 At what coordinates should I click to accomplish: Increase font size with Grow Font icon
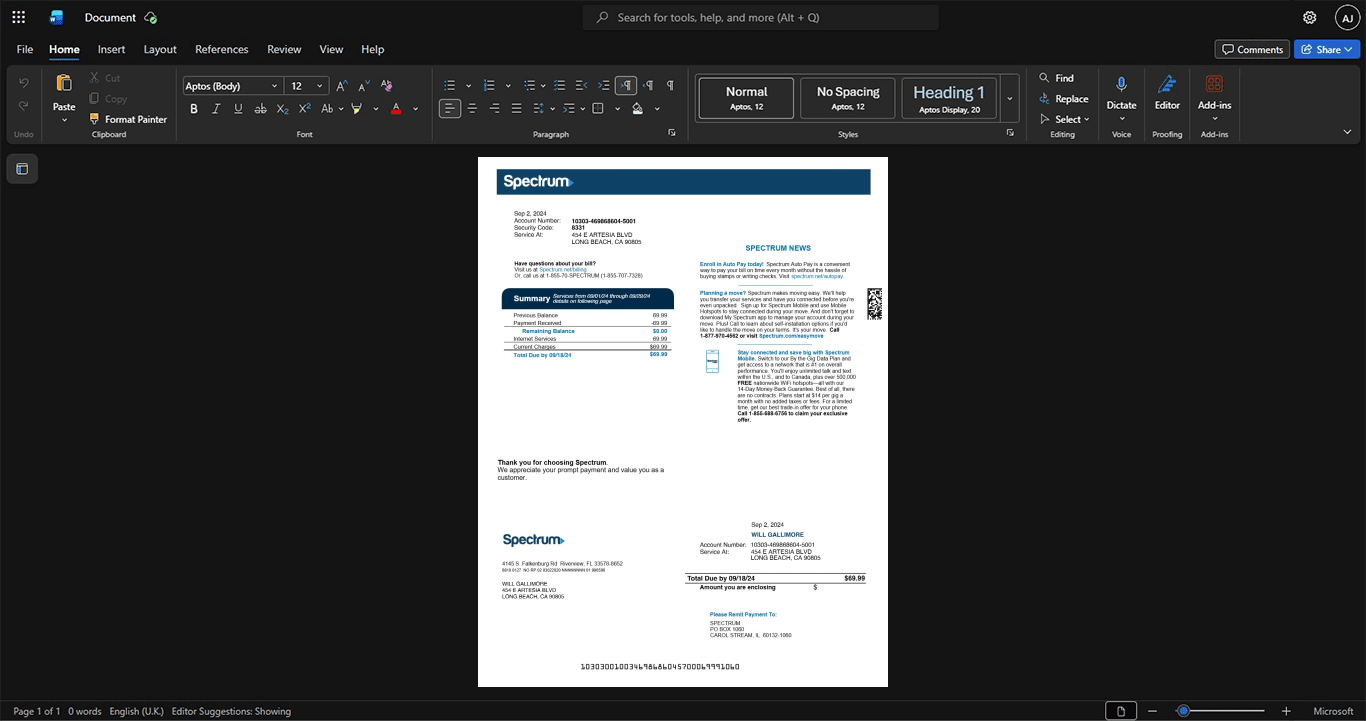point(342,86)
